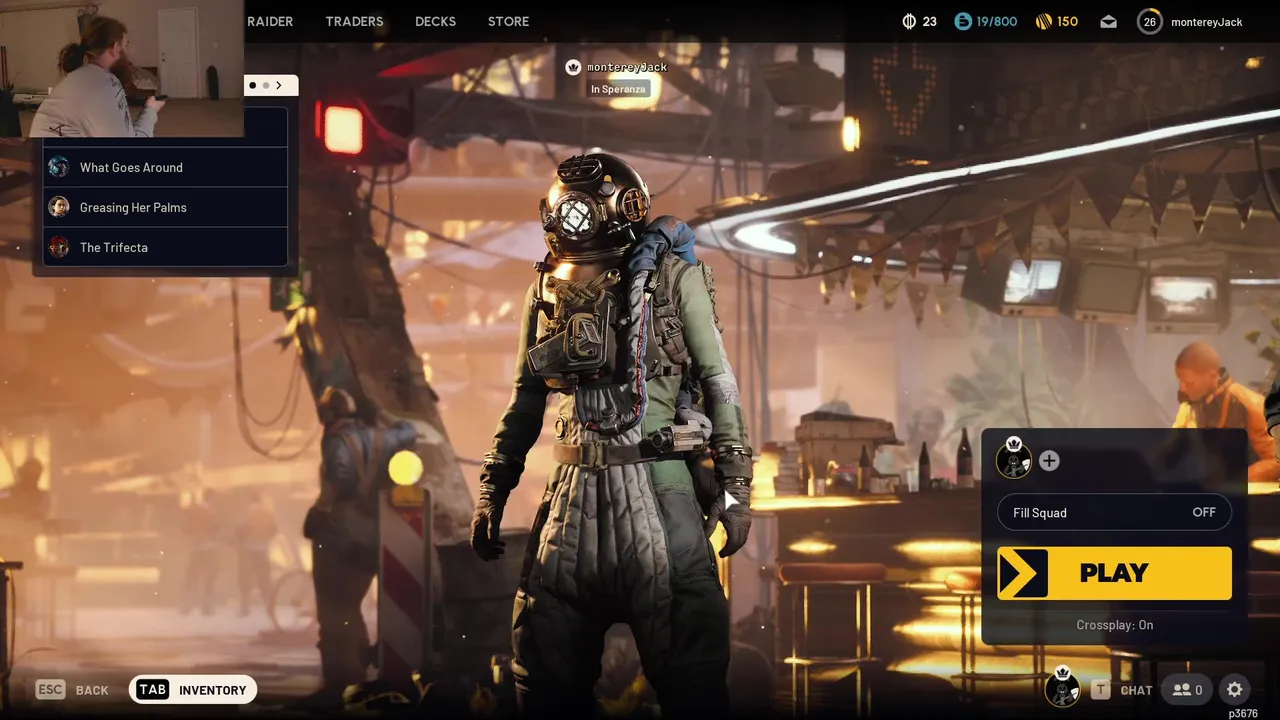Click the squad leader avatar in the party panel
Screen dimensions: 1280x720
click(1014, 460)
